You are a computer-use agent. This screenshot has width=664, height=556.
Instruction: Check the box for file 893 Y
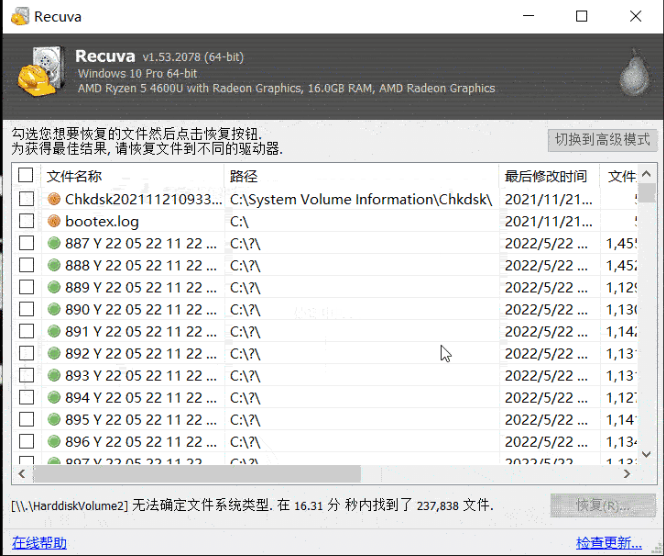click(26, 375)
